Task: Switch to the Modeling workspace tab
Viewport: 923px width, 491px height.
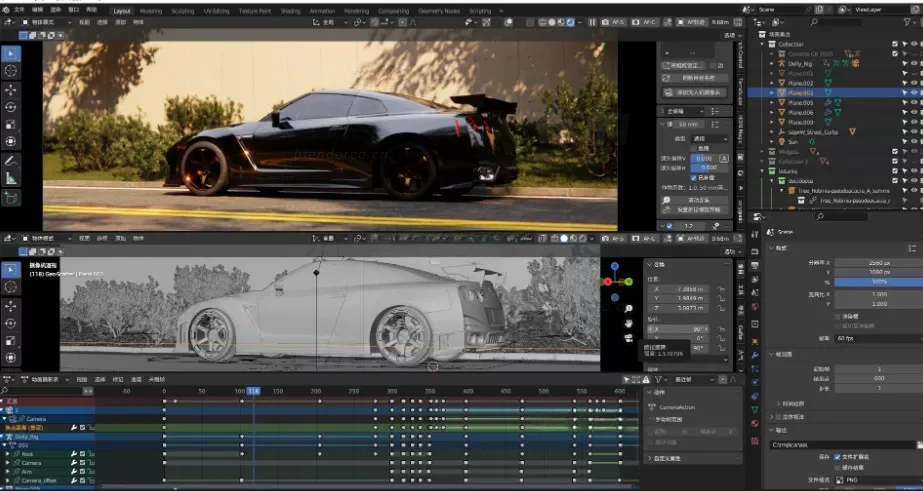Action: 151,11
